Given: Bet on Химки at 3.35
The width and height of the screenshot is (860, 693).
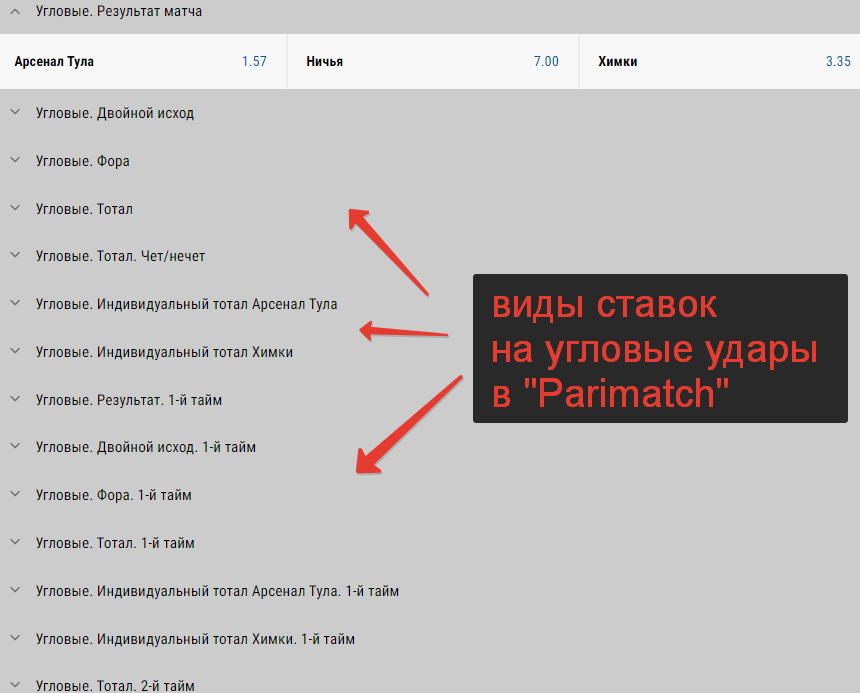Looking at the screenshot, I should point(720,61).
